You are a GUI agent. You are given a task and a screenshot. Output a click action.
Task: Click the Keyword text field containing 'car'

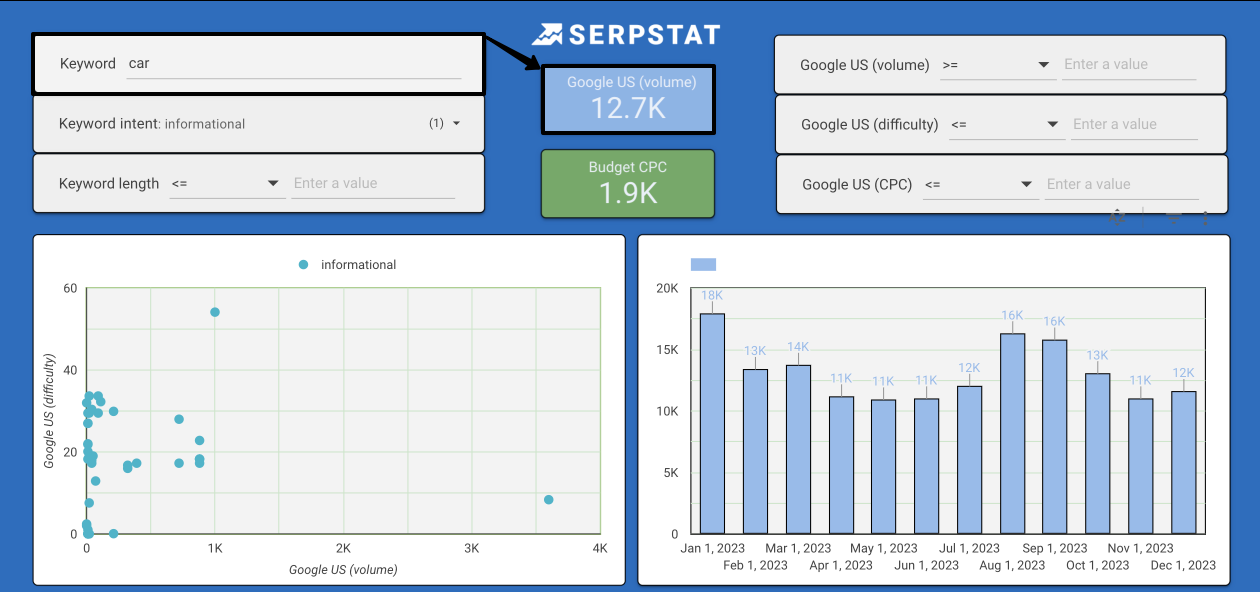tap(294, 64)
